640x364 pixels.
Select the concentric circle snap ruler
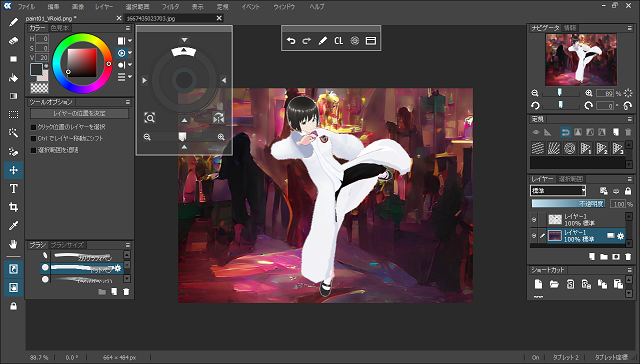(569, 148)
